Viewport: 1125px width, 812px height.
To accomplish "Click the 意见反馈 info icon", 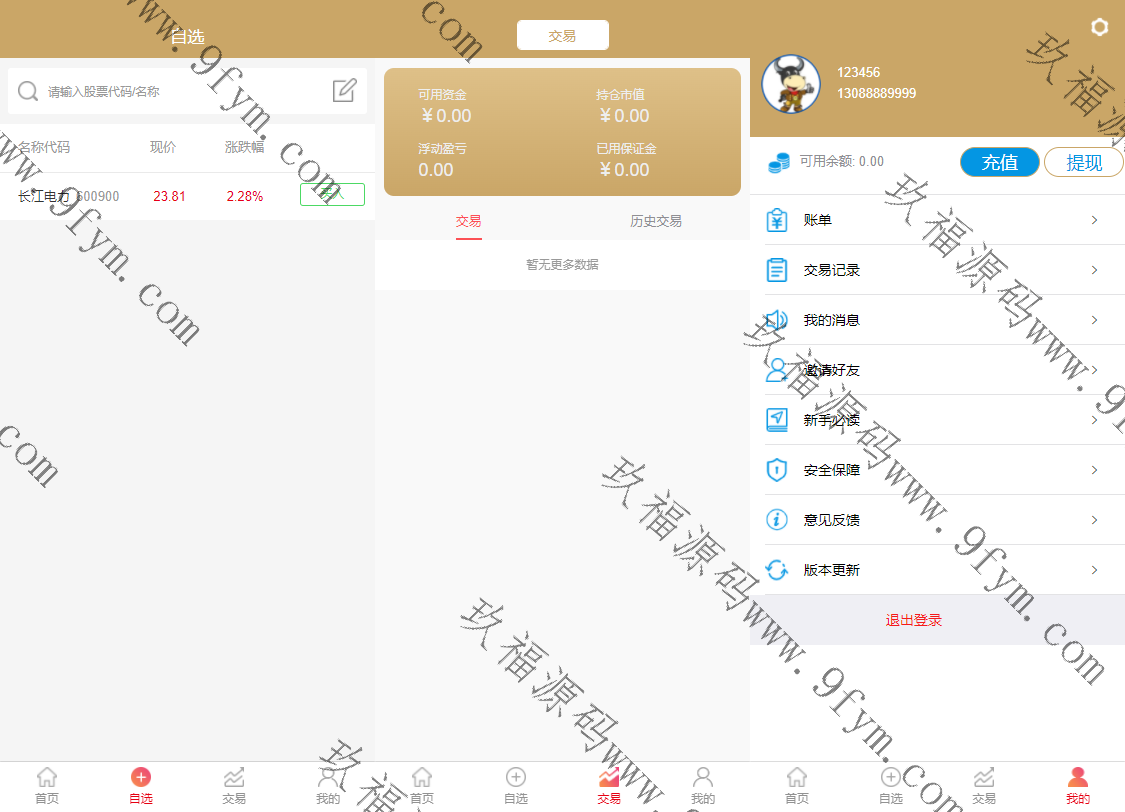I will 777,520.
